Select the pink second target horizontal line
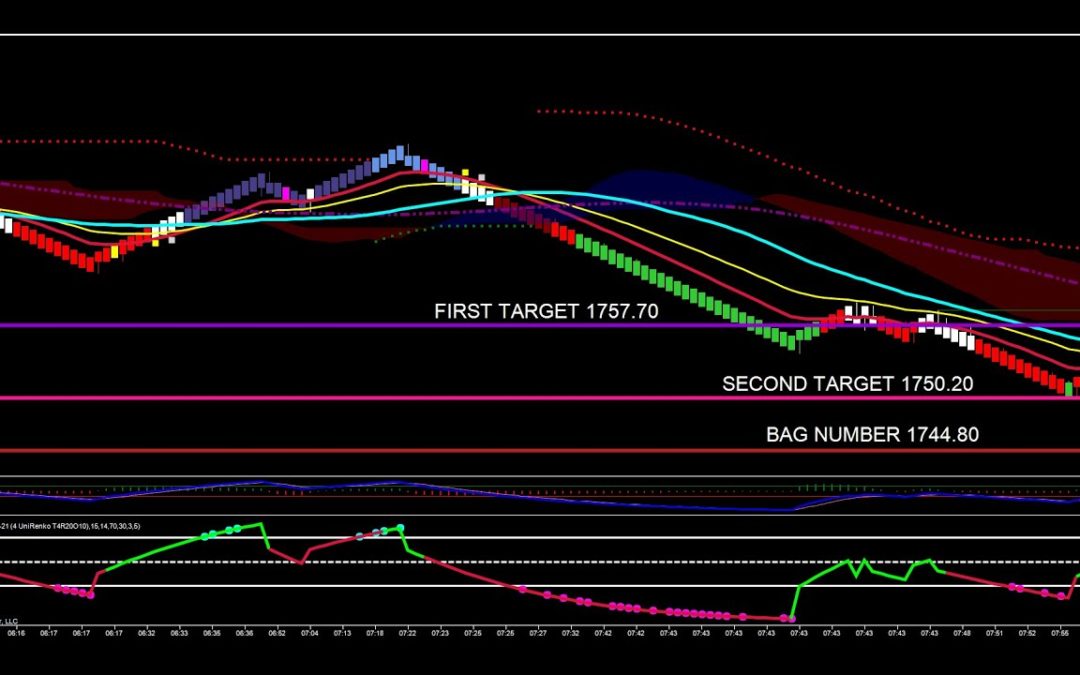Screen dimensions: 1080x675 click(x=300, y=398)
